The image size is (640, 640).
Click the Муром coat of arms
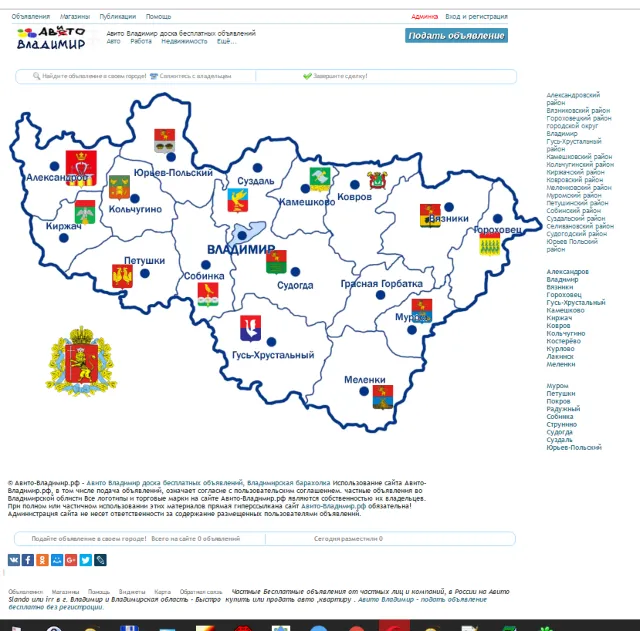tap(422, 311)
